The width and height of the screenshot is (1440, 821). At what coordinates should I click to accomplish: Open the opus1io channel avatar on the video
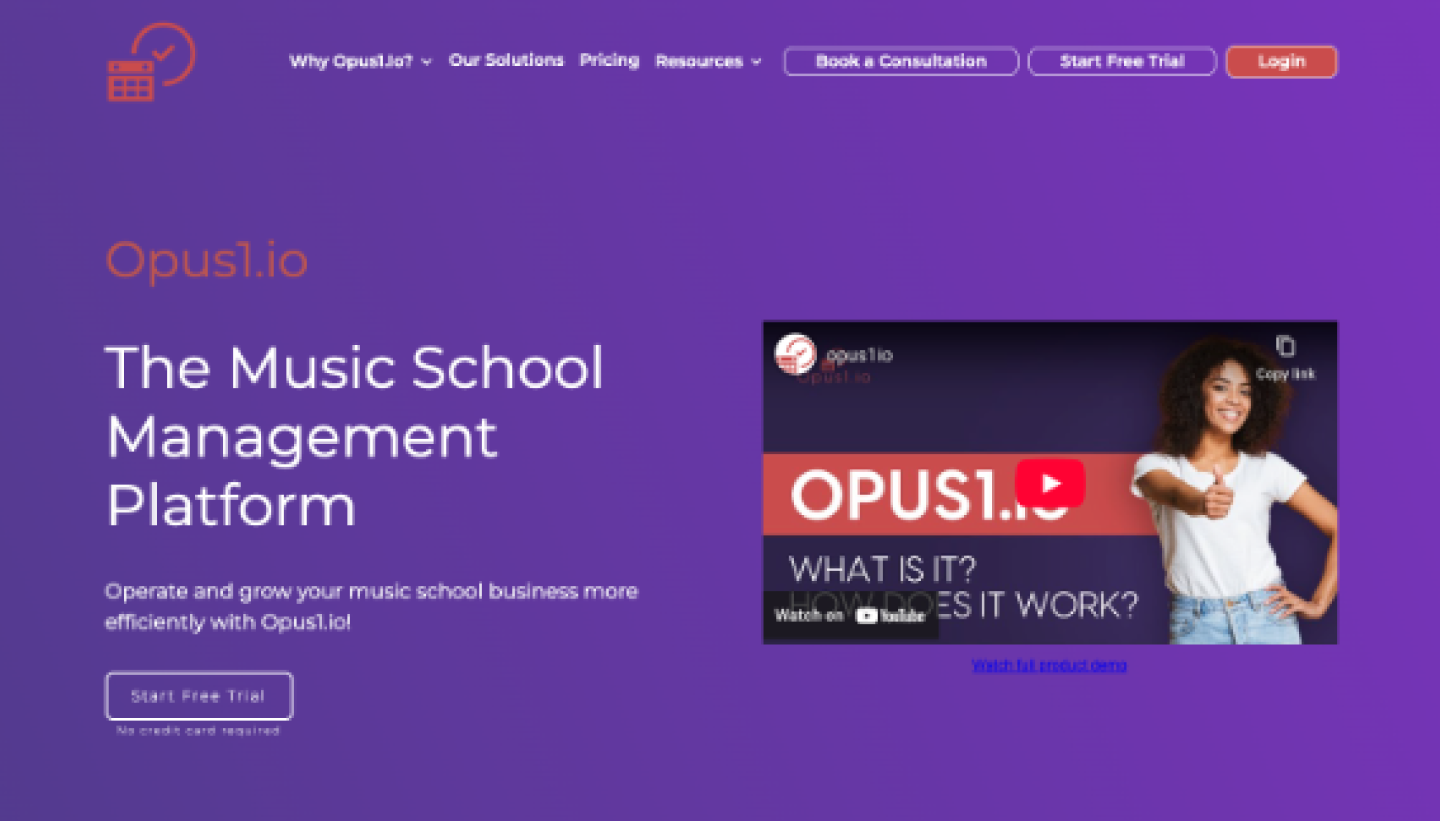point(795,354)
